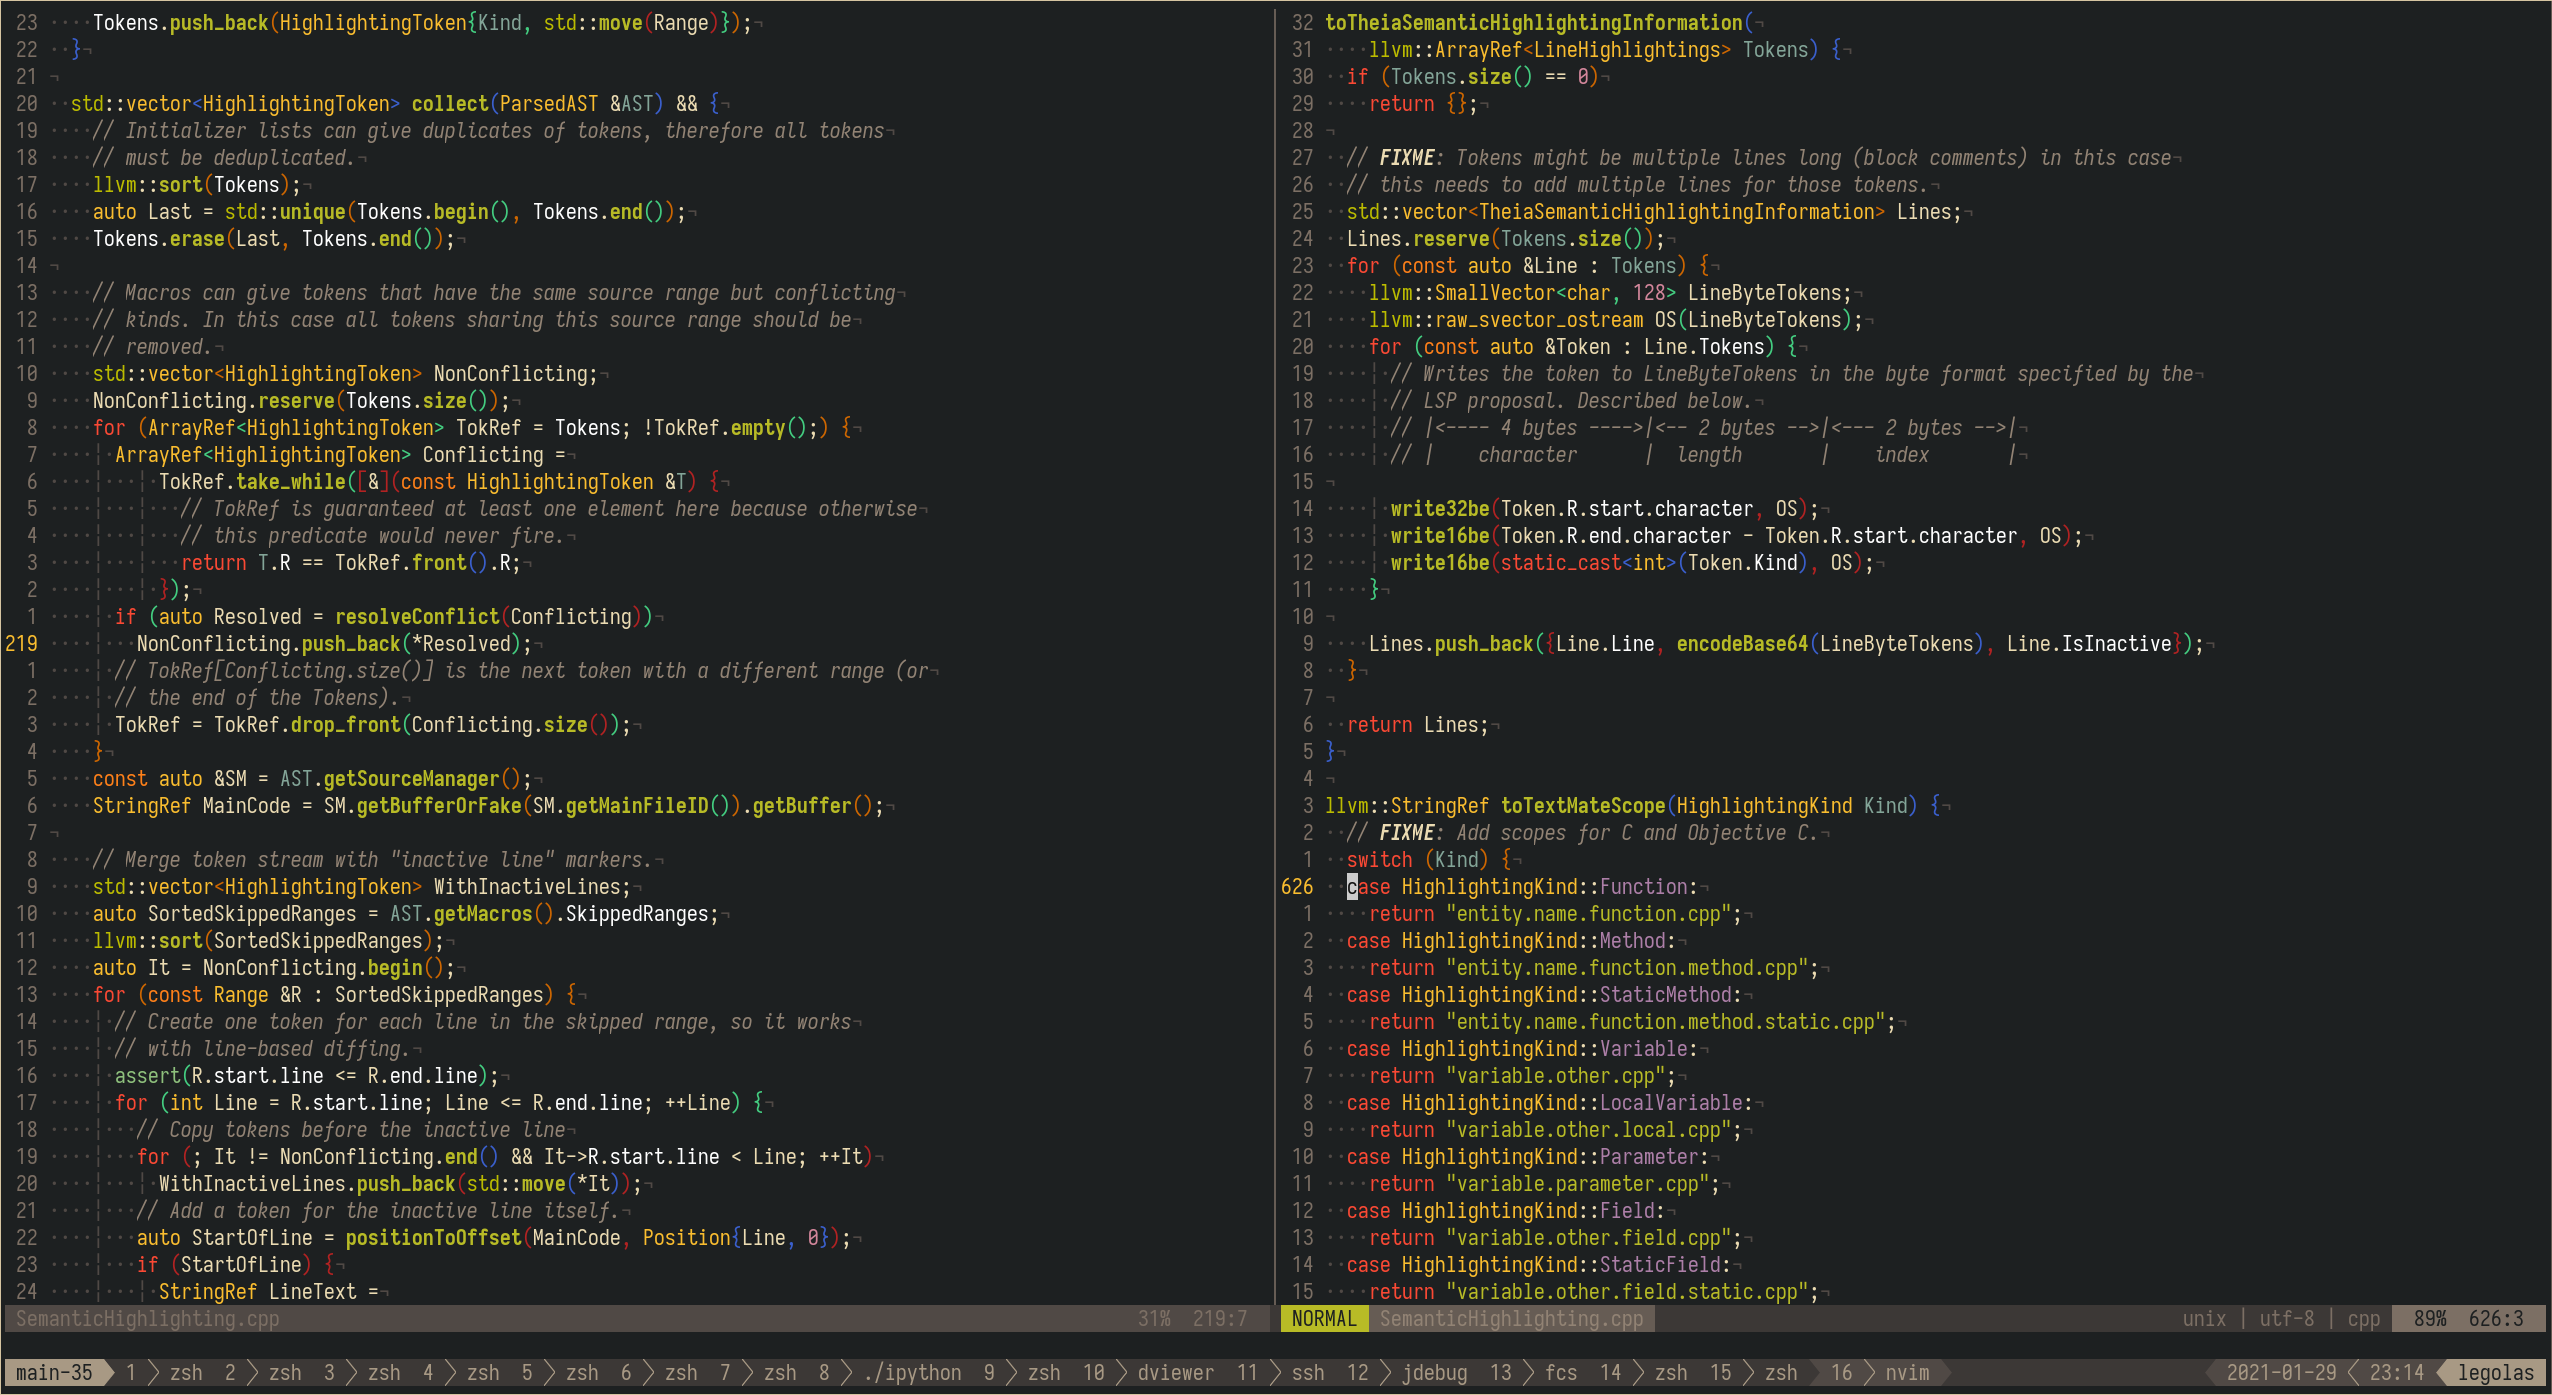Select tmux window 13 fcs

(x=1533, y=1372)
